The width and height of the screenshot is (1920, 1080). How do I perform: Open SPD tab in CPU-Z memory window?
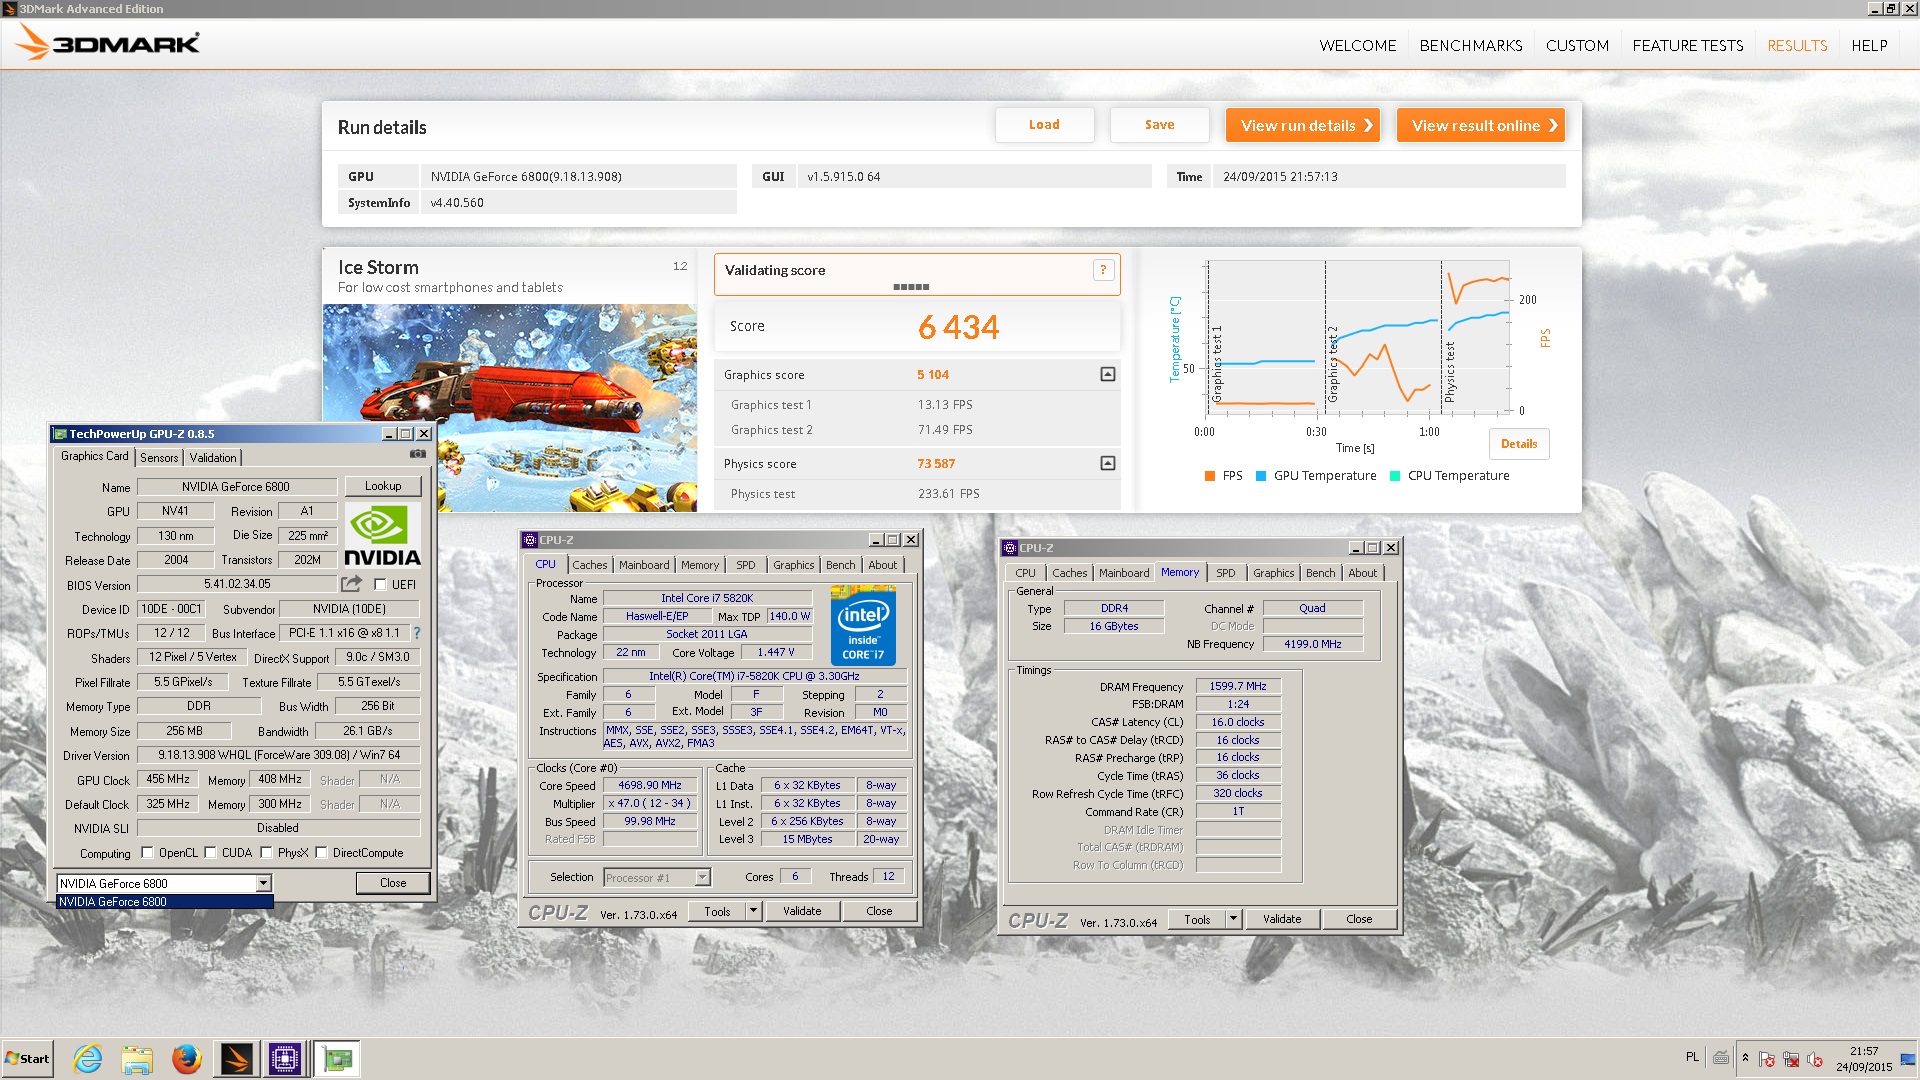coord(1226,573)
